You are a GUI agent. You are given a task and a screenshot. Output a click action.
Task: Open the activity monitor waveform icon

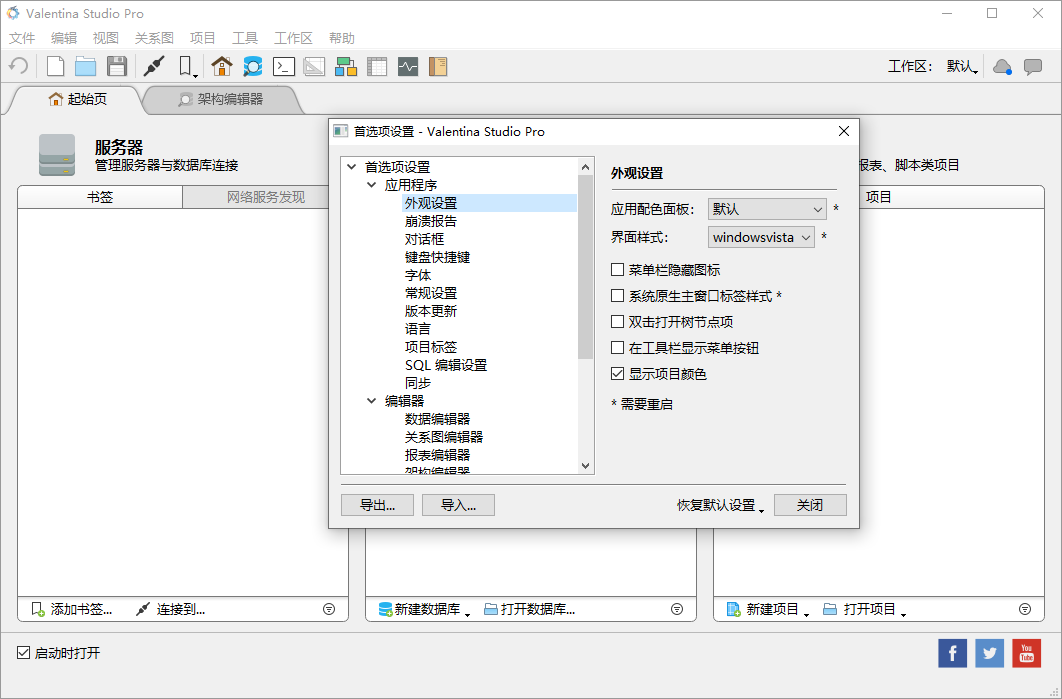(x=408, y=66)
